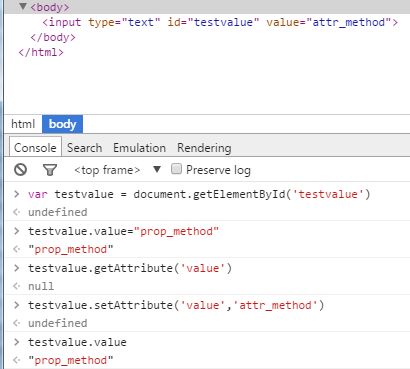This screenshot has height=369, width=410.
Task: Enable the Preserve log checkbox
Action: click(176, 169)
